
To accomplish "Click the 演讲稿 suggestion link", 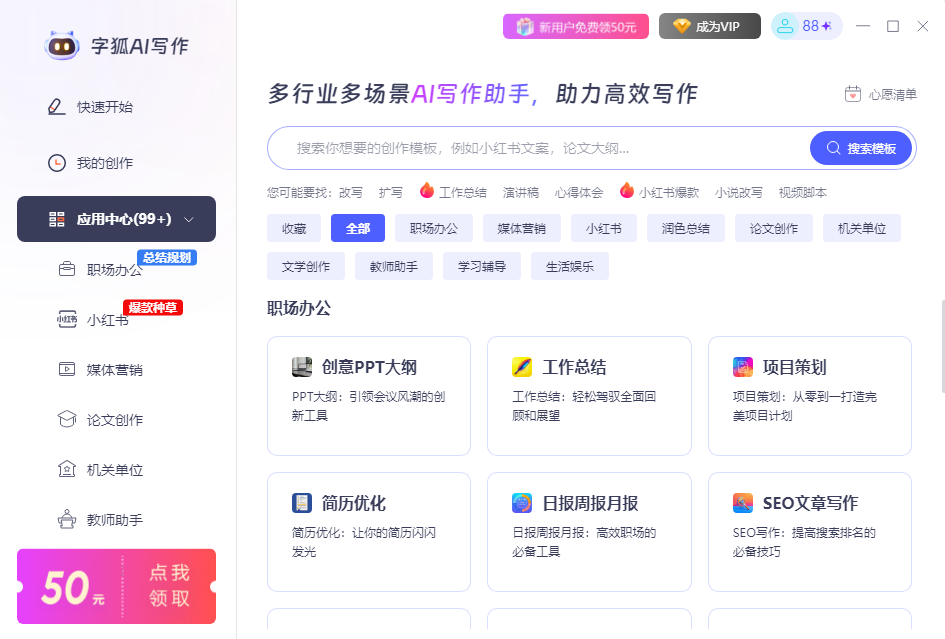I will pos(521,192).
